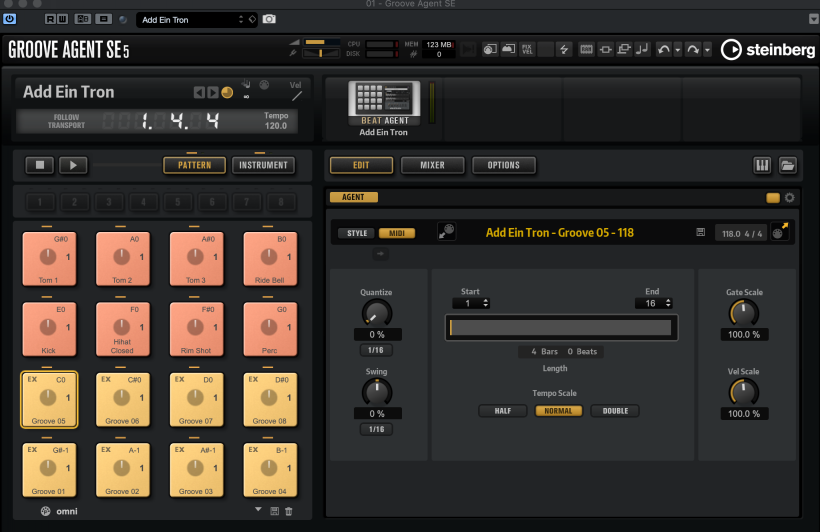This screenshot has height=532, width=820.
Task: Open the browser folder icon
Action: pos(788,165)
